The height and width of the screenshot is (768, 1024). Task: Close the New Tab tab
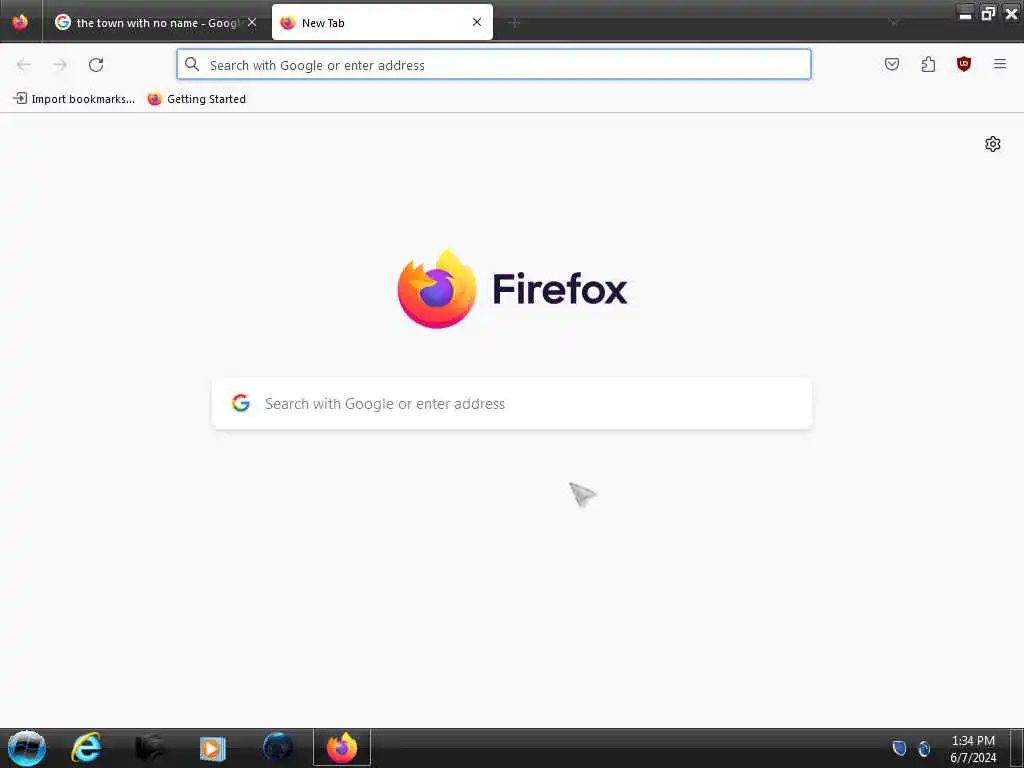(x=477, y=22)
